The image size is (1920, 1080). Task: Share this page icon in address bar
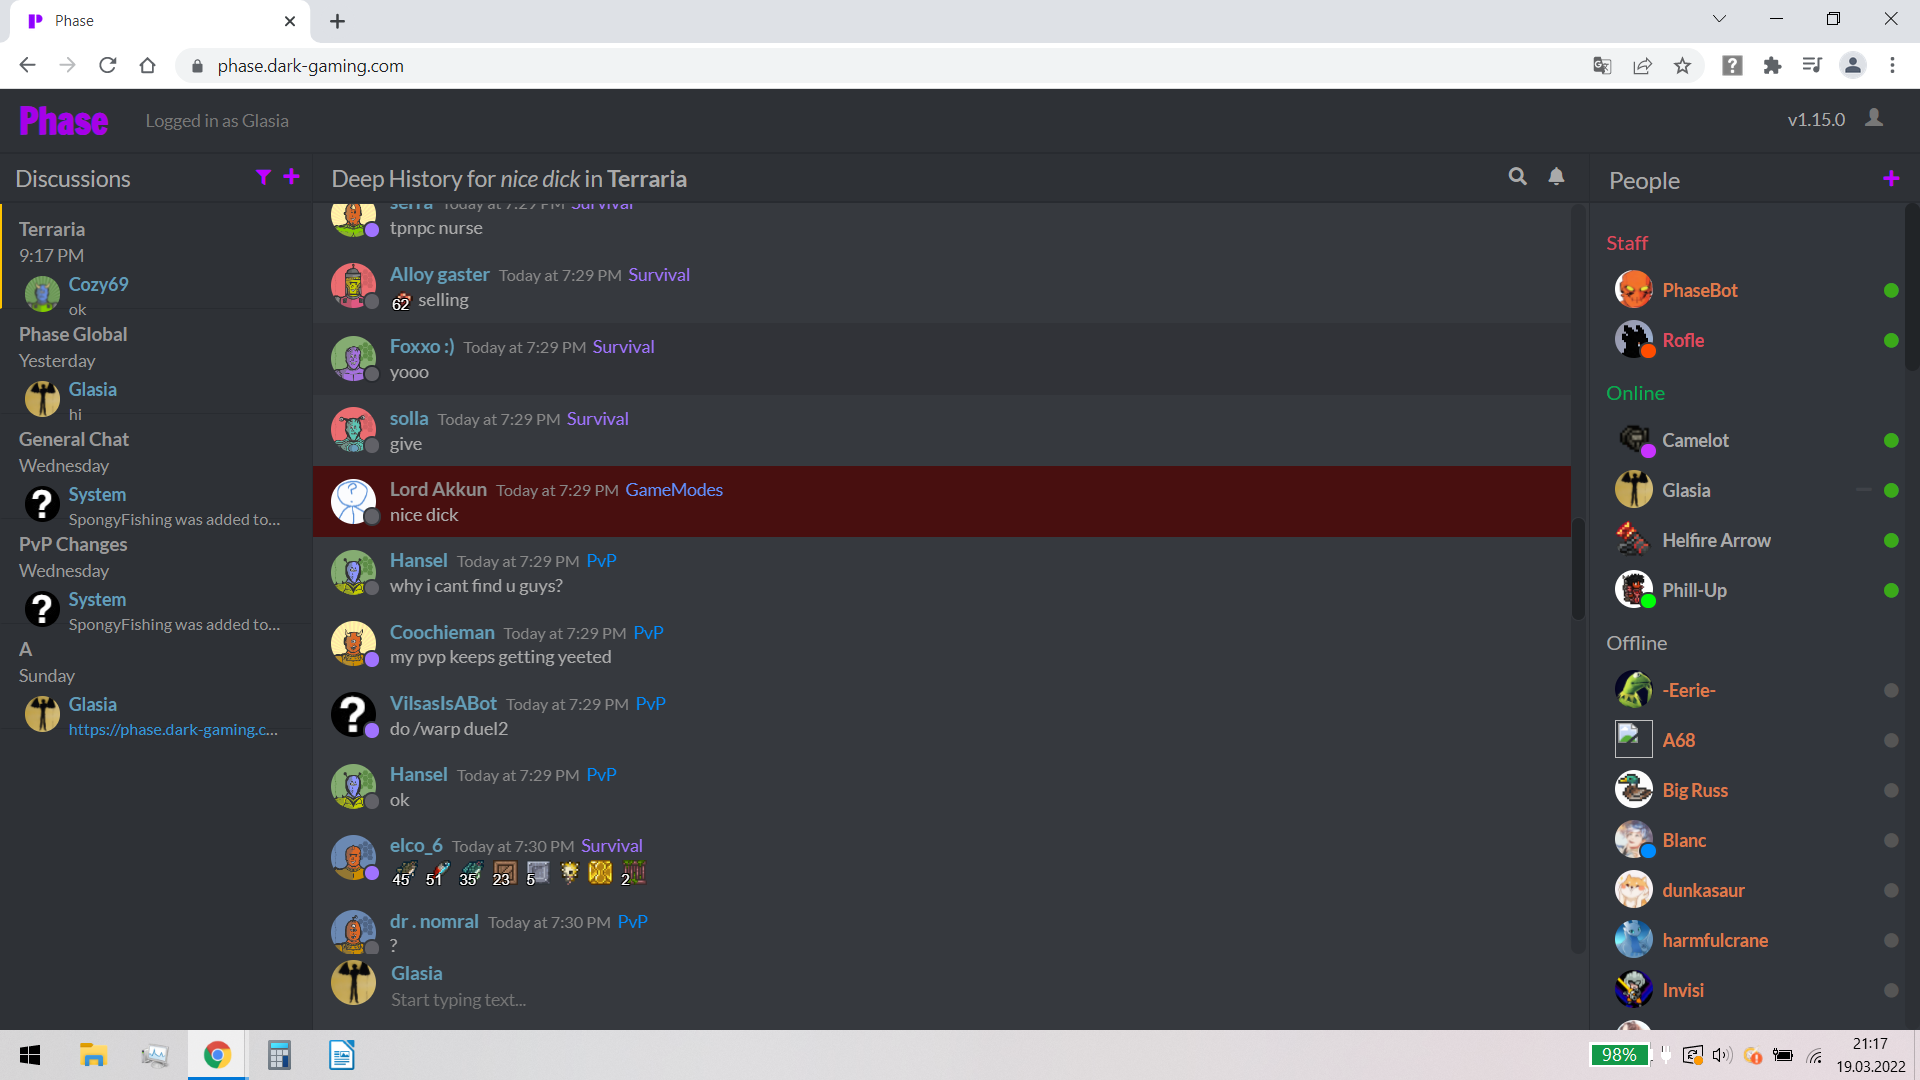tap(1642, 66)
